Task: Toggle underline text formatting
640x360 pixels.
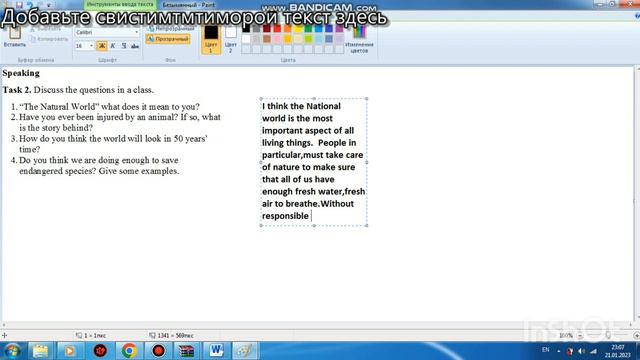Action: [124, 46]
